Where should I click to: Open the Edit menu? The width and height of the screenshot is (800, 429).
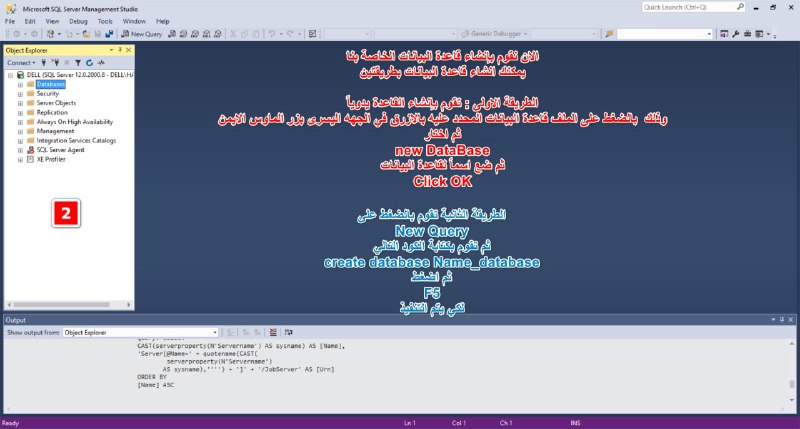coord(30,21)
